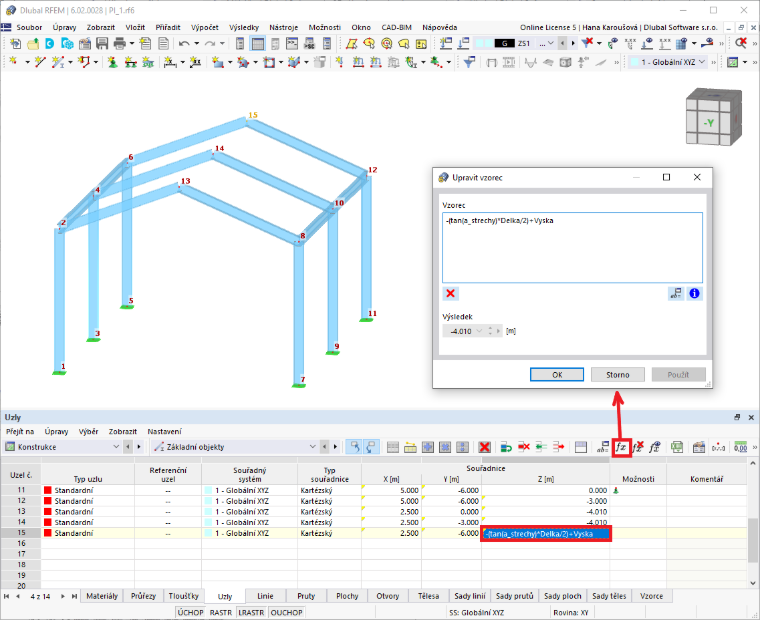Select the new line tool icon
The height and width of the screenshot is (620, 760).
(x=40, y=62)
